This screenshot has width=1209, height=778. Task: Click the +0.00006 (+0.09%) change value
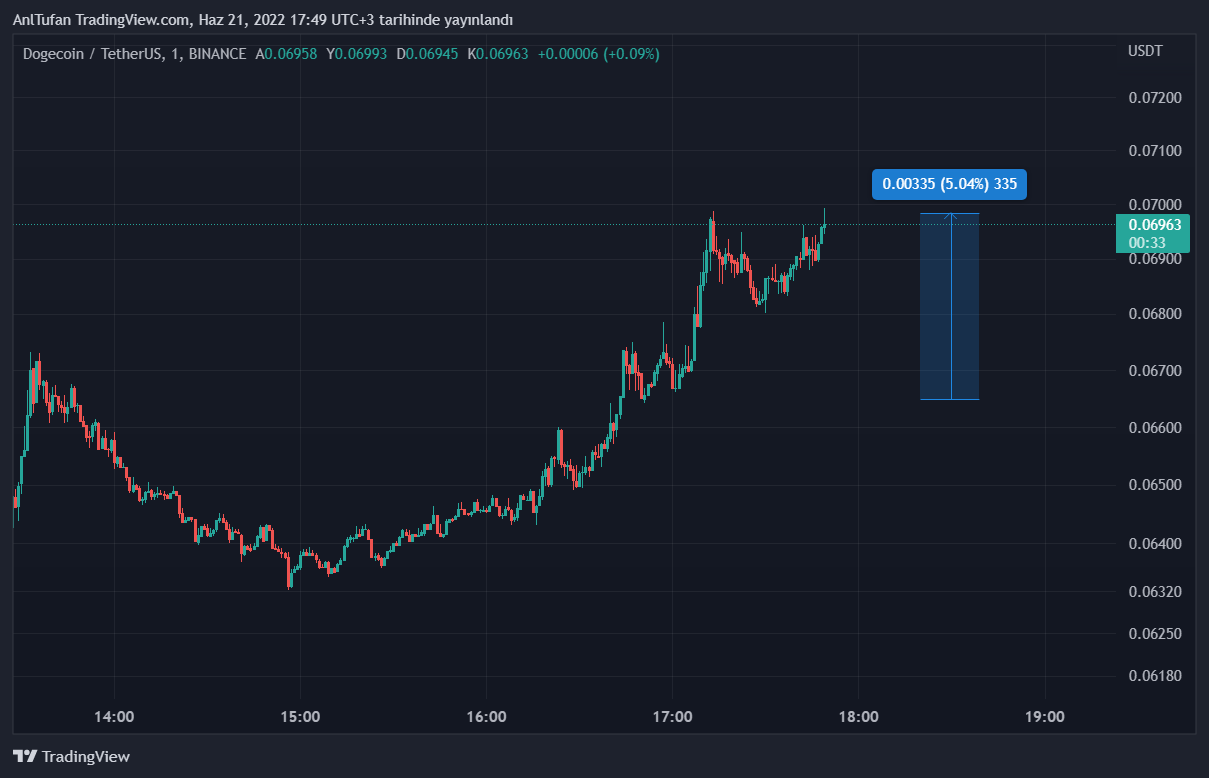[x=598, y=54]
